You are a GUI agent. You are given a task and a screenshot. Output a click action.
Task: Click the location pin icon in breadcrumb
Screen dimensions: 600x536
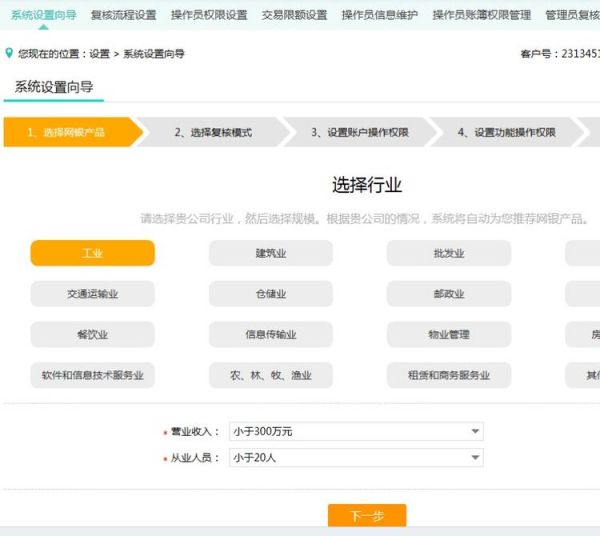click(x=10, y=53)
